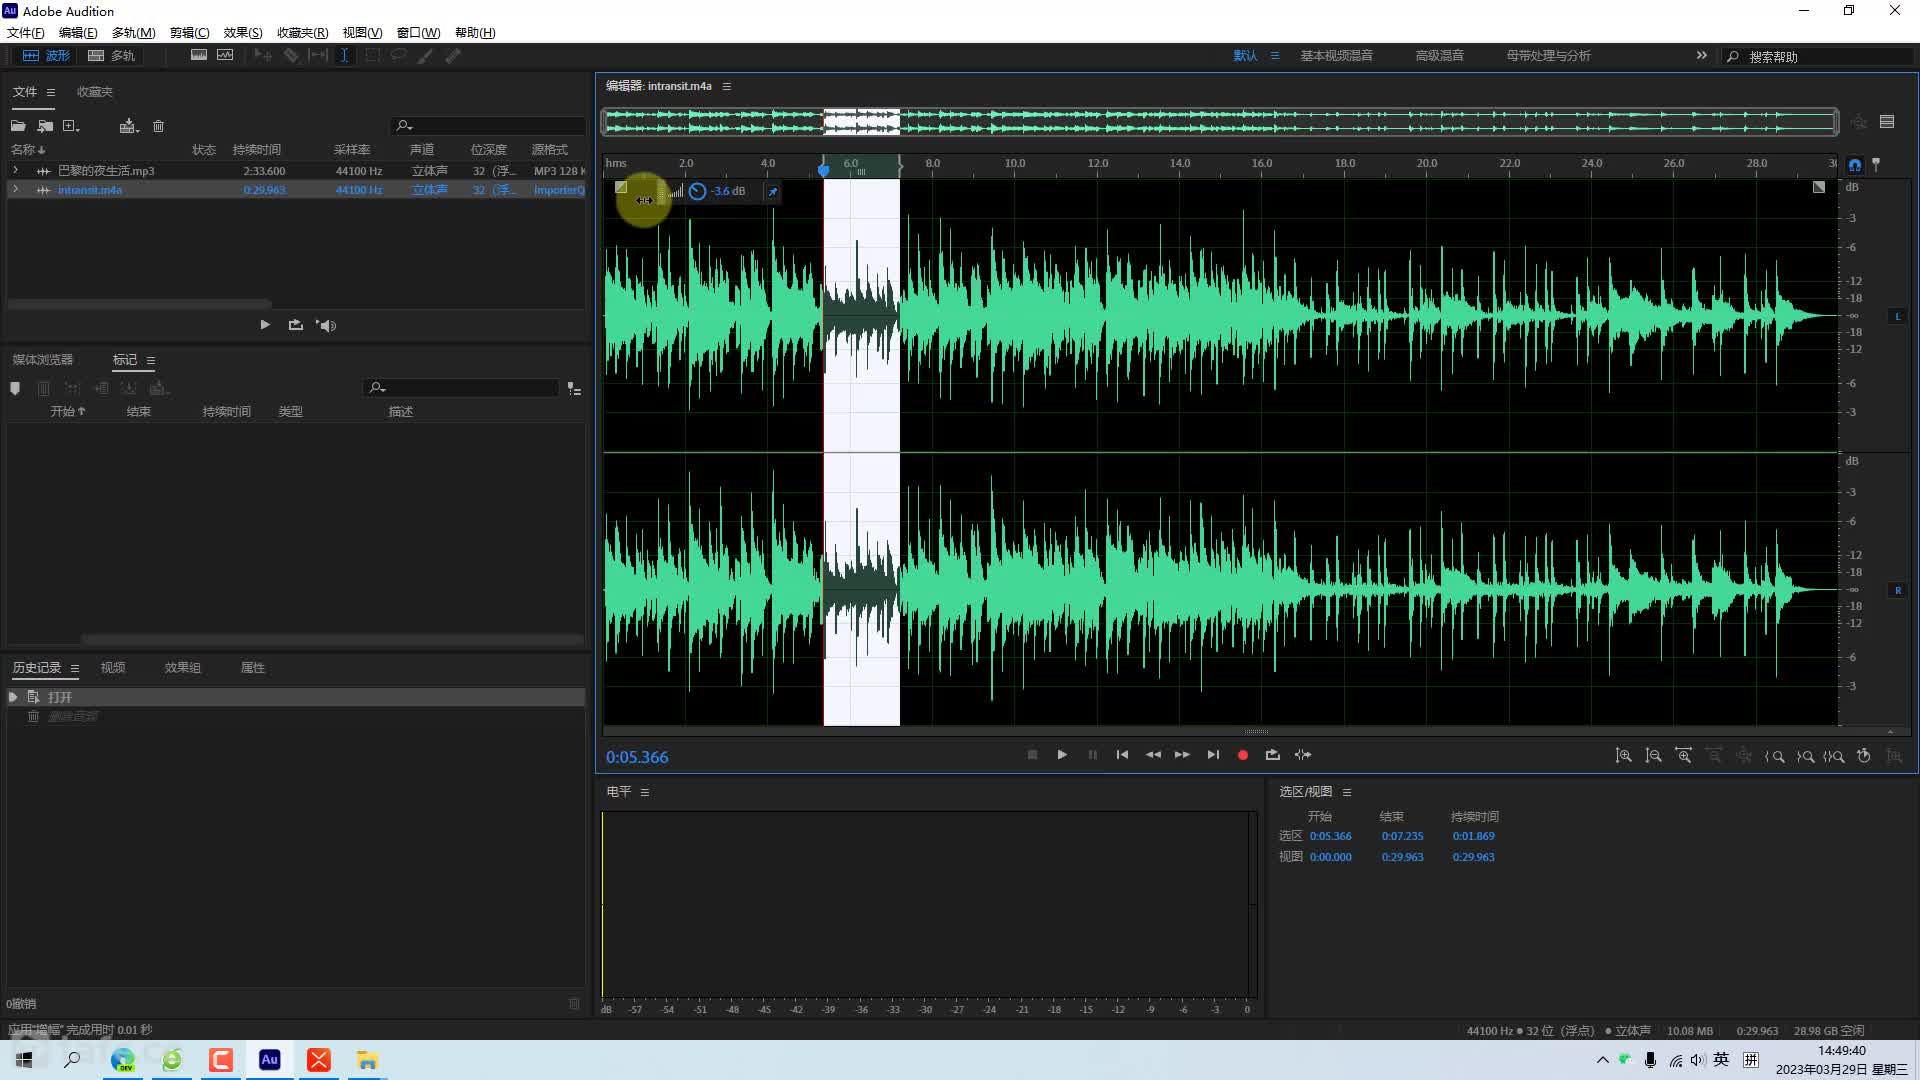Click the Open File folder icon
The width and height of the screenshot is (1920, 1080).
click(x=18, y=126)
